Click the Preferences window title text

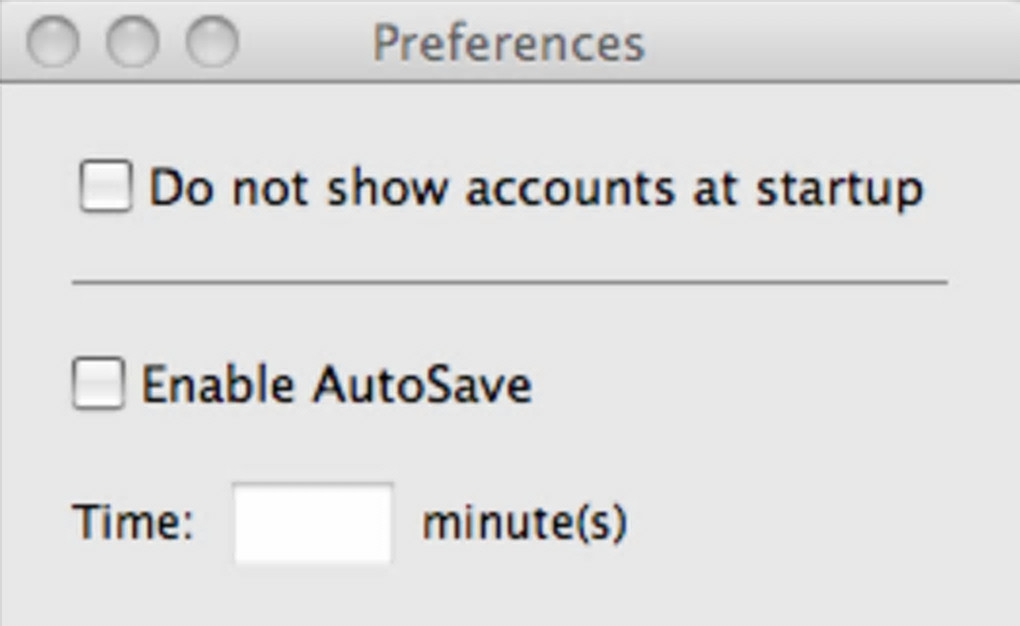pyautogui.click(x=508, y=43)
